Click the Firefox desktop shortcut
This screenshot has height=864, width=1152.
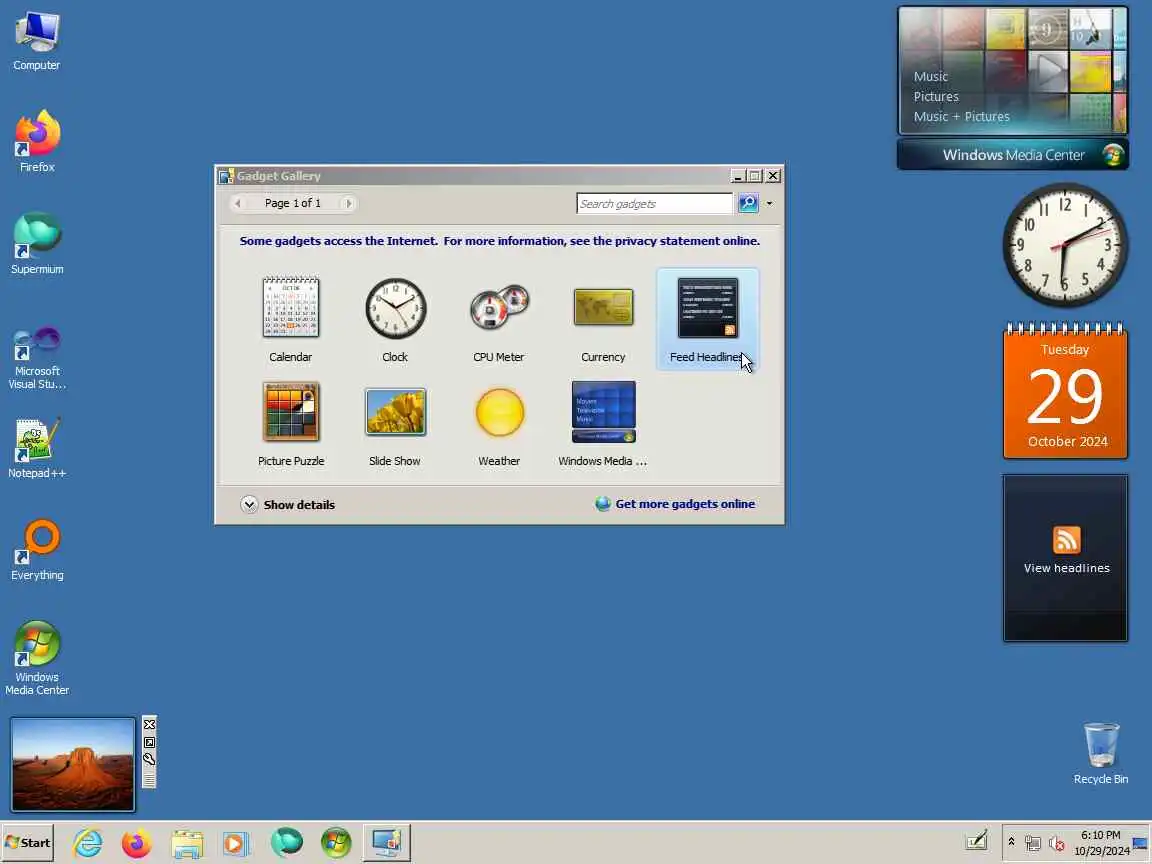[x=37, y=142]
